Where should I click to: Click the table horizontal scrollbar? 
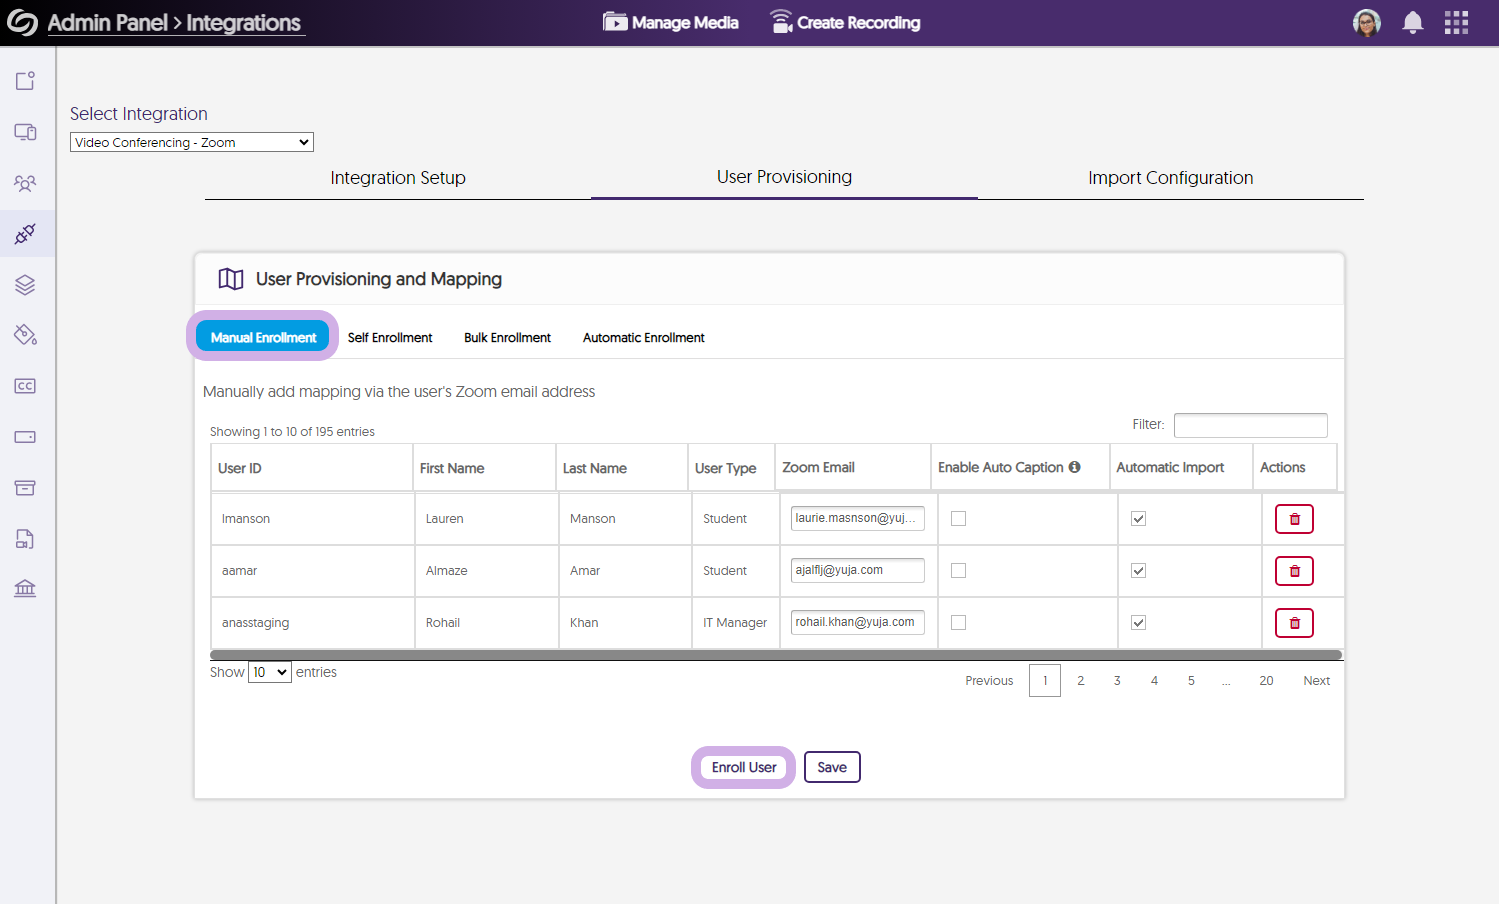tap(776, 655)
